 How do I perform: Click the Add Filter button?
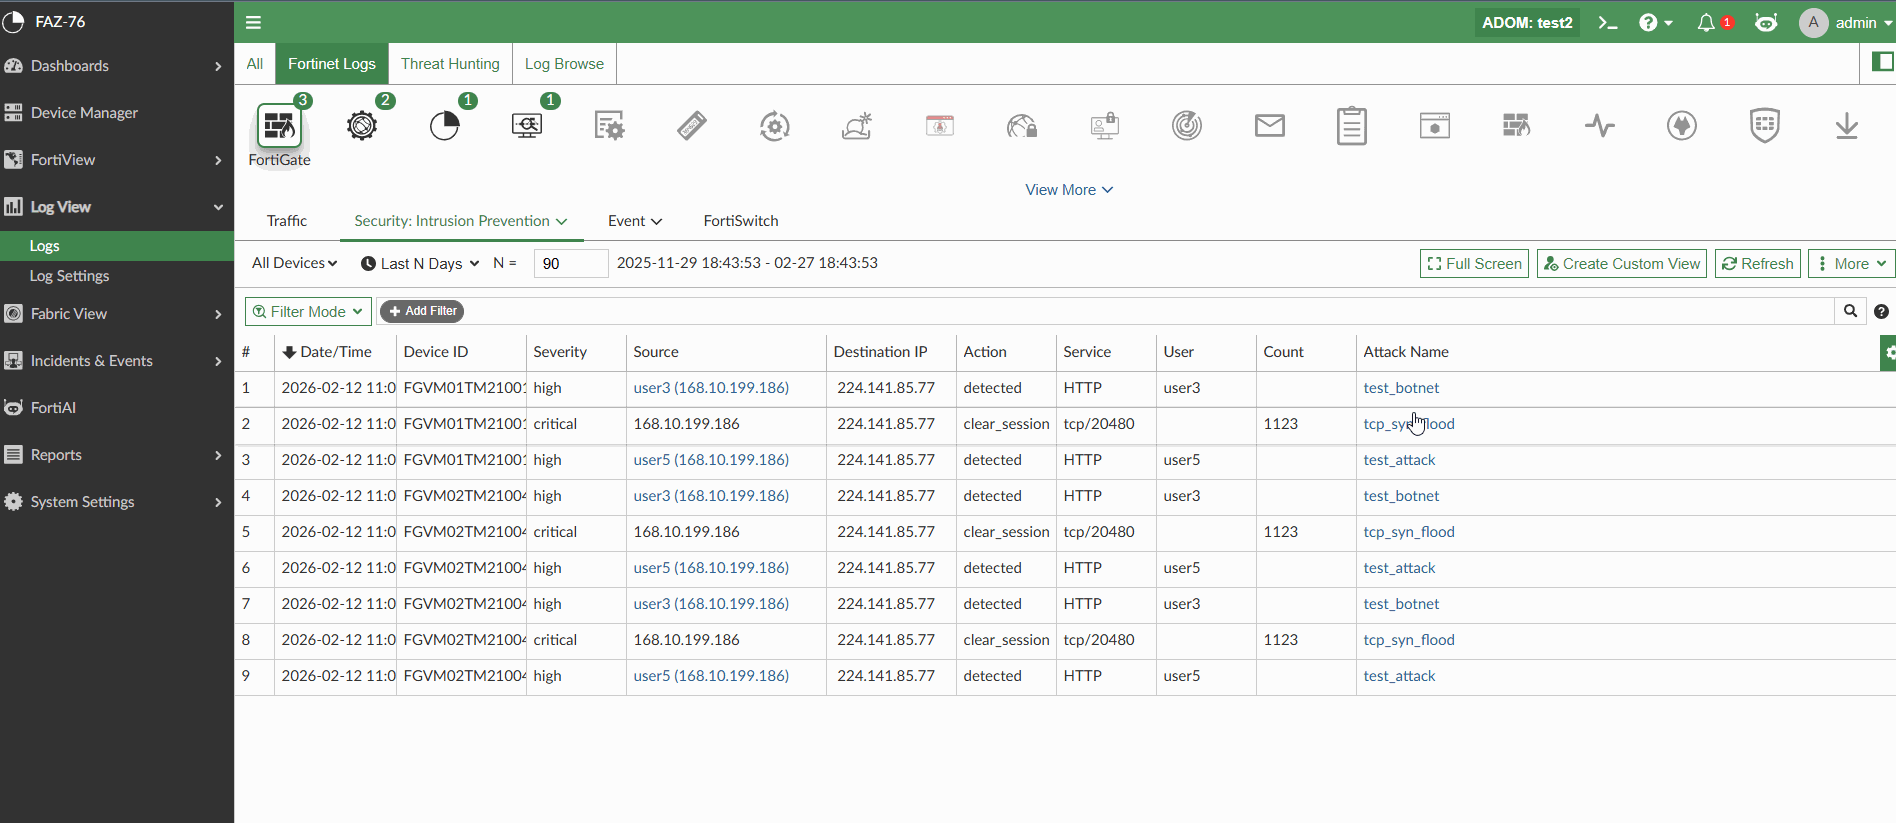click(422, 311)
